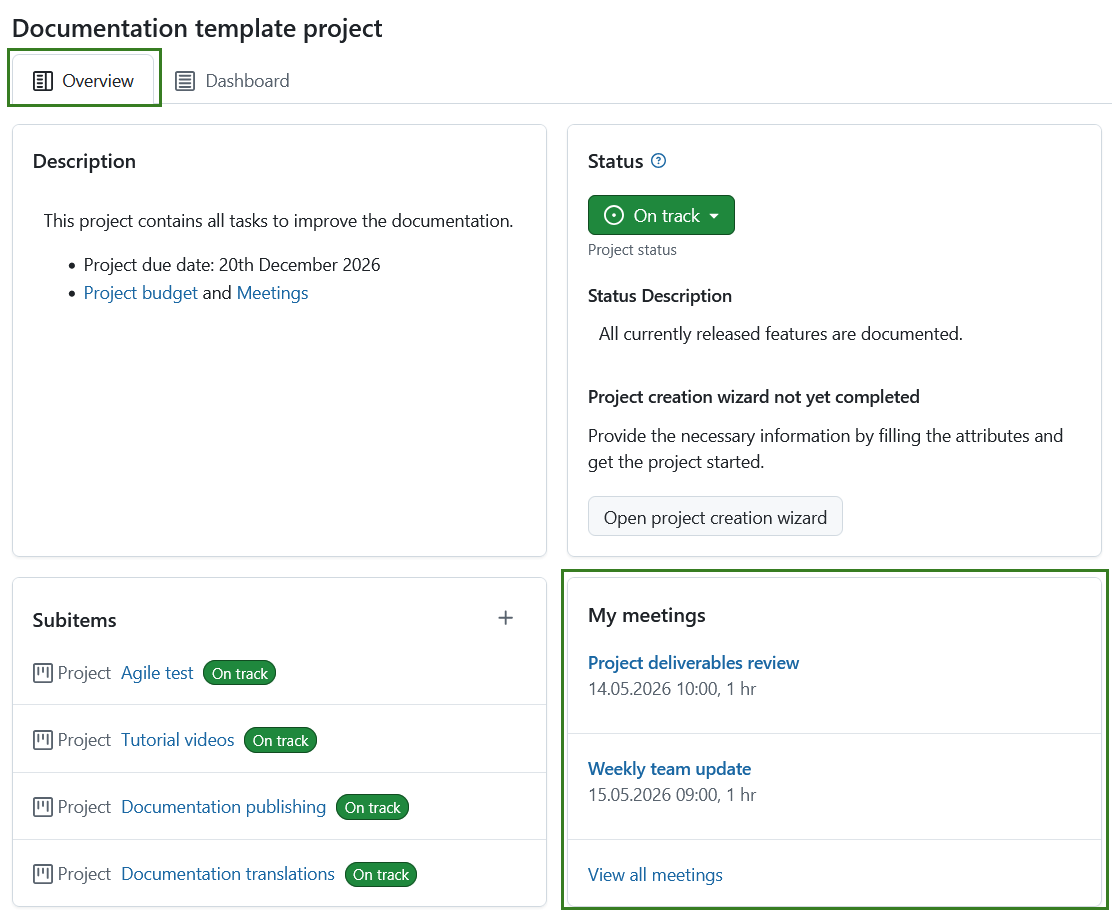This screenshot has height=917, width=1112.
Task: Select the 'Documentation template project' title
Action: point(197,28)
